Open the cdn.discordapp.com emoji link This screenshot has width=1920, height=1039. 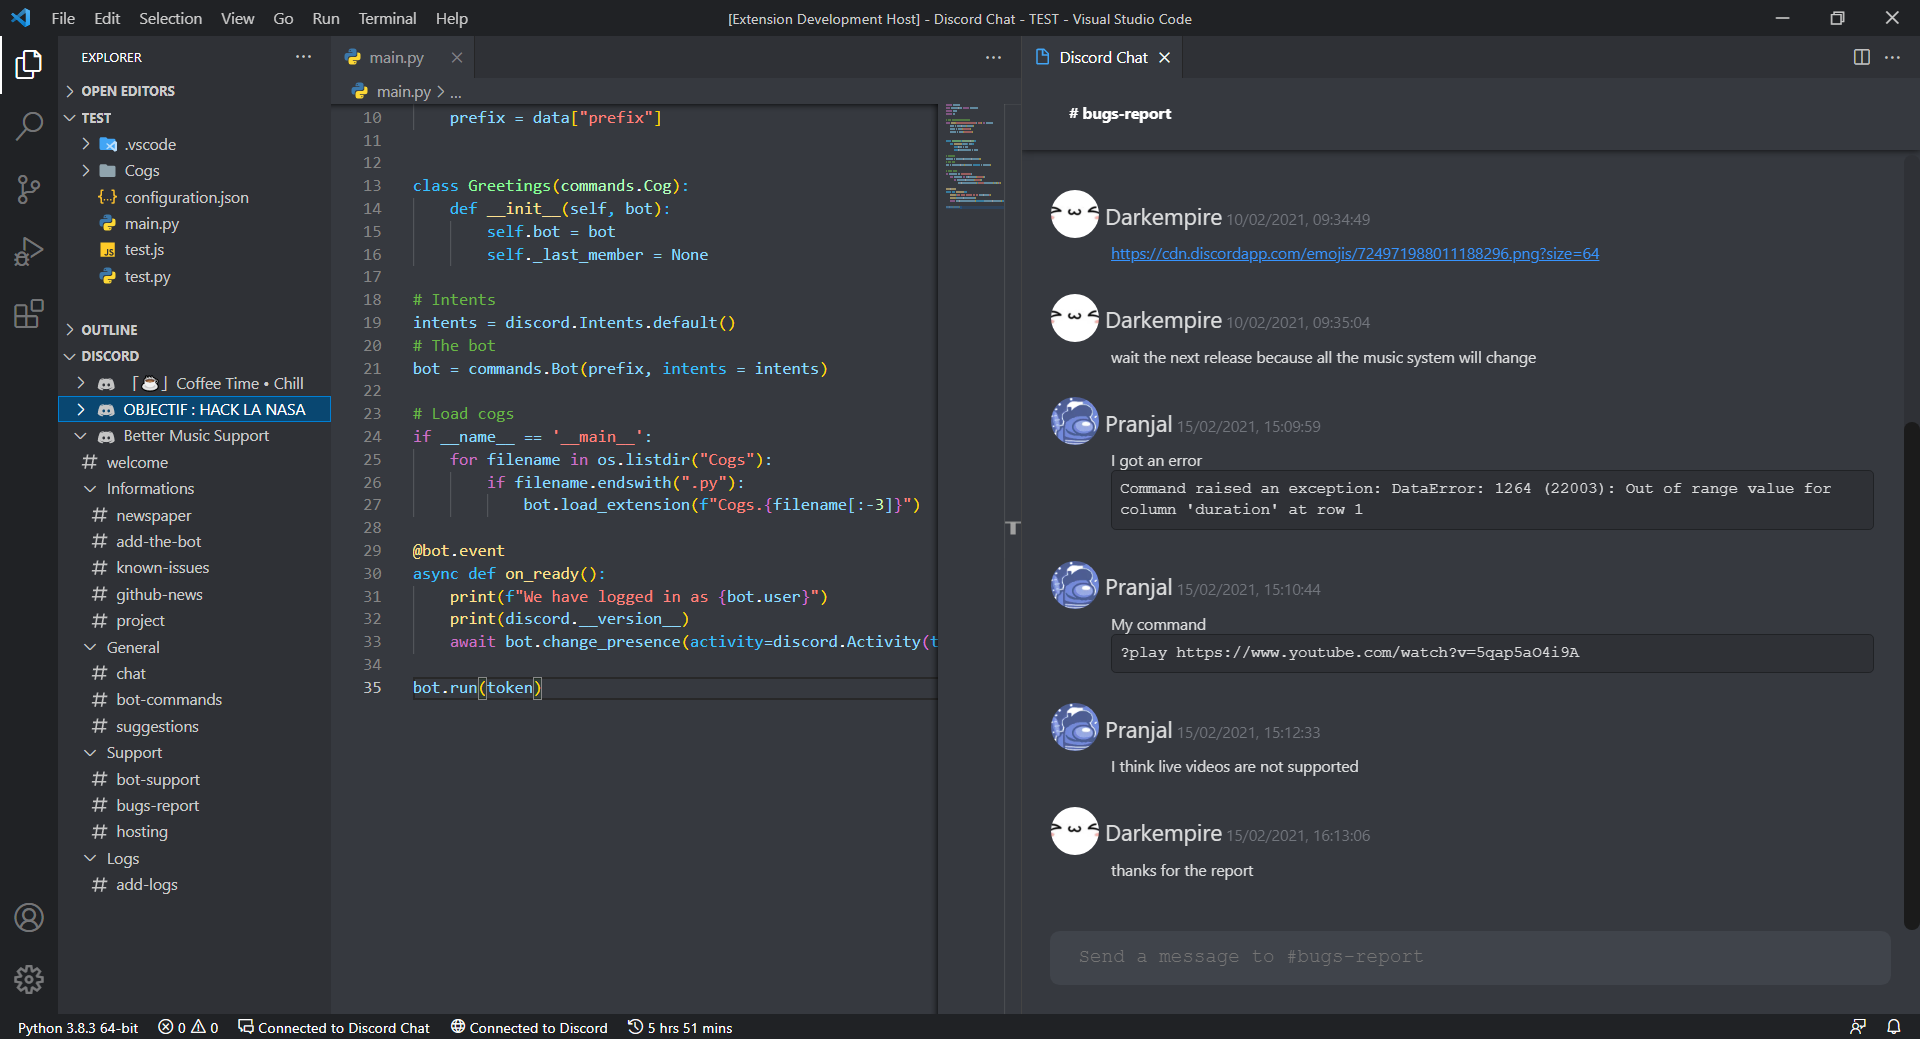coord(1354,254)
